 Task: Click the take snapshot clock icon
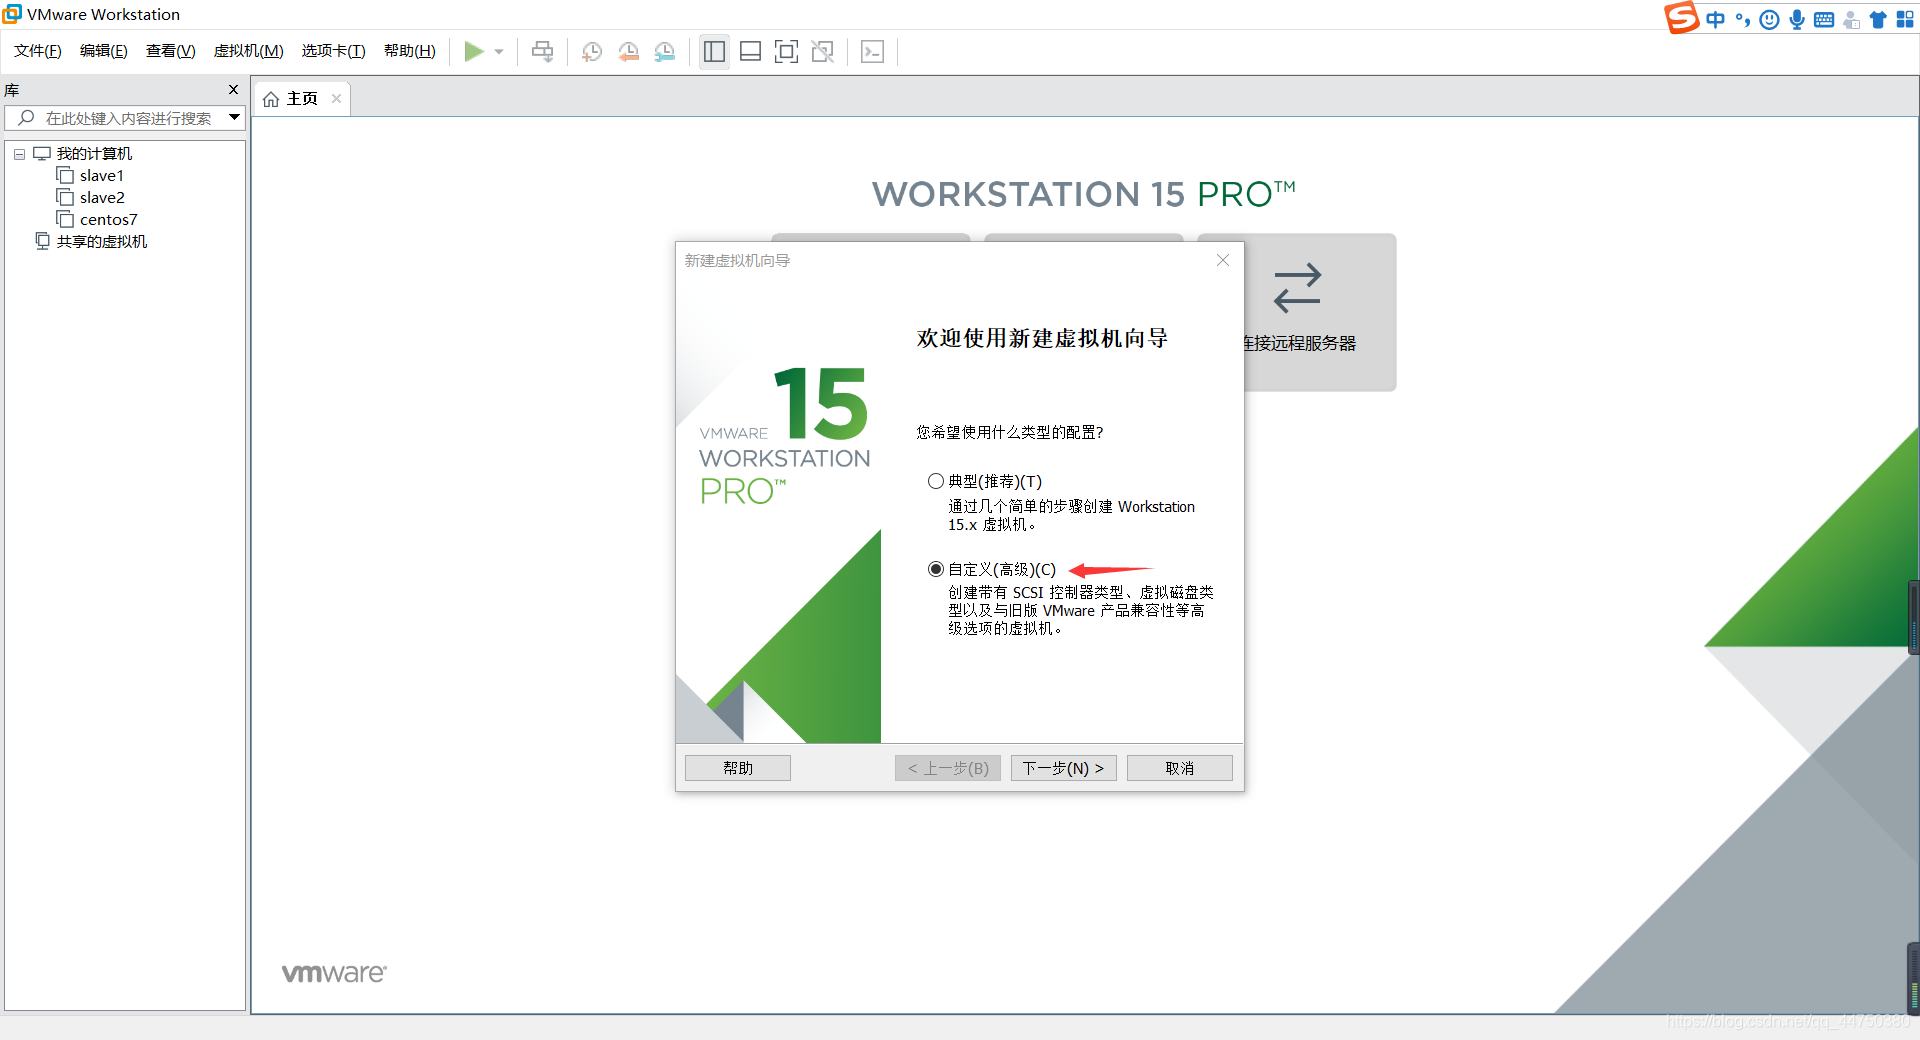coord(592,52)
